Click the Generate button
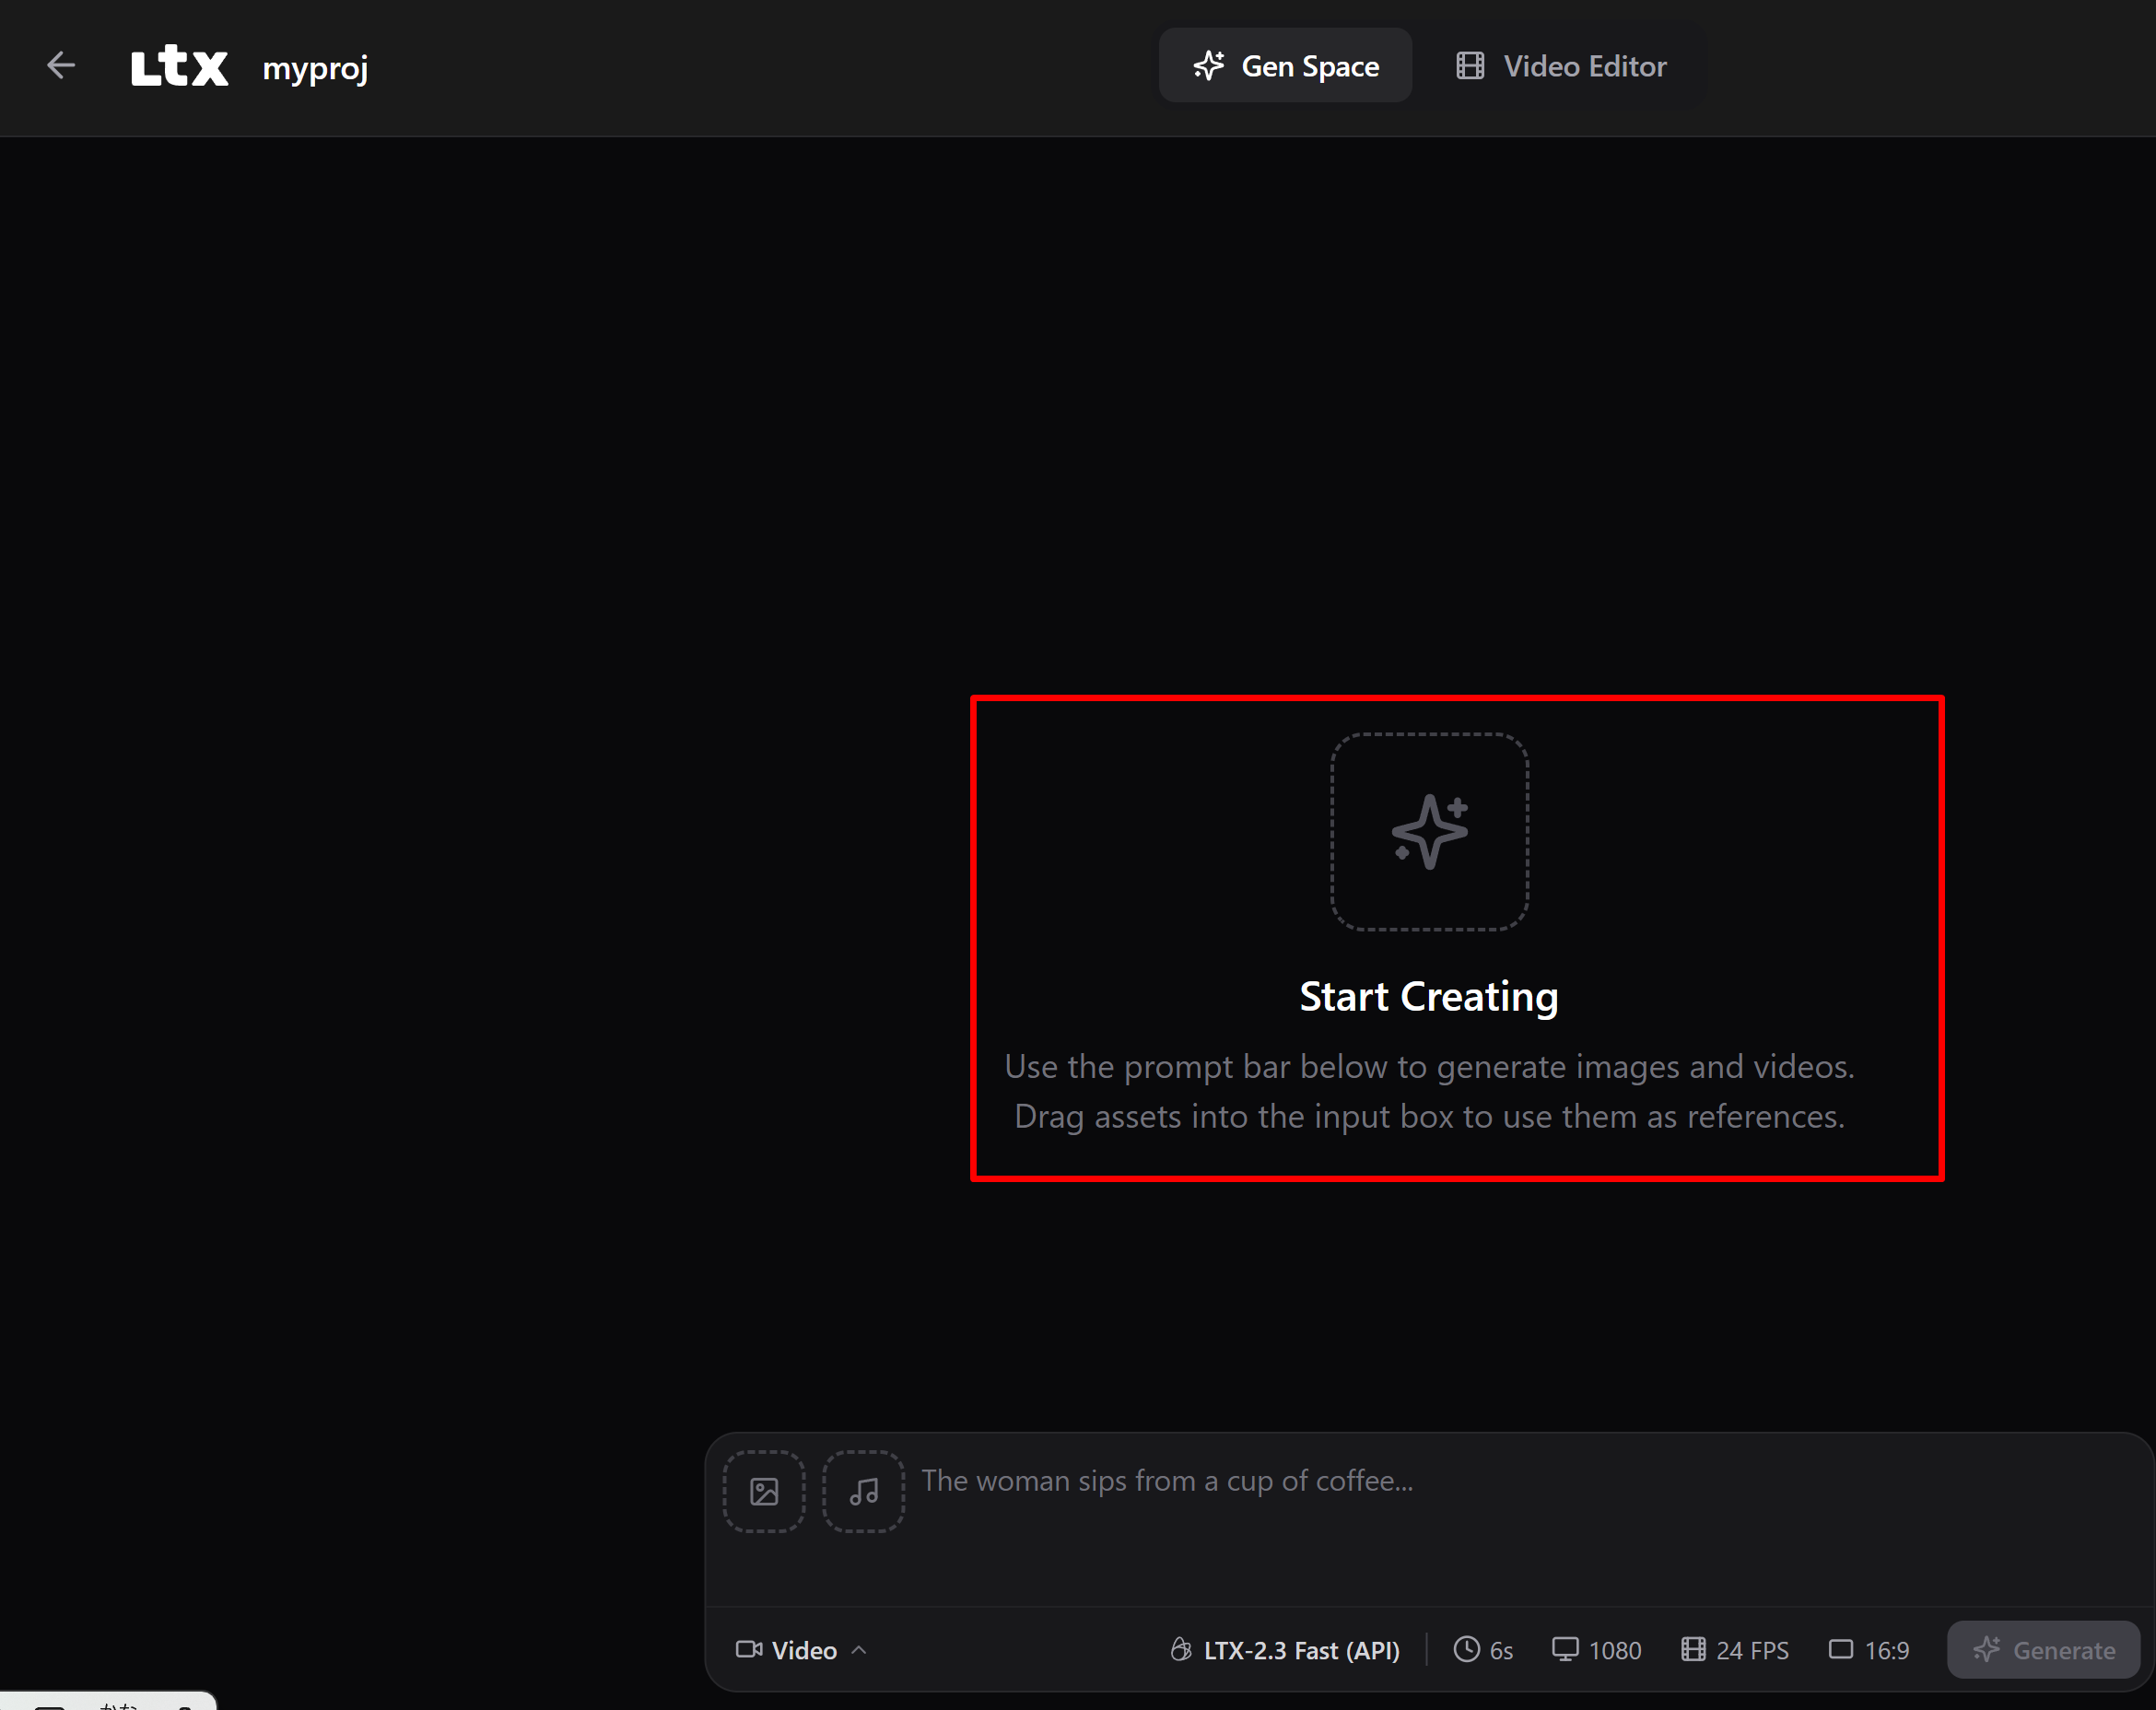 pos(2043,1650)
